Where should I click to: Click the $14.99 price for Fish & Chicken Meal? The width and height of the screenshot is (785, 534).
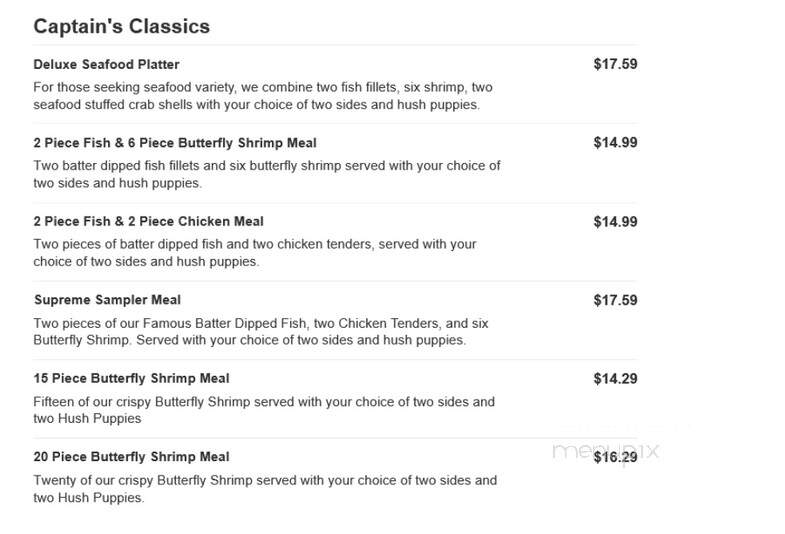(615, 222)
